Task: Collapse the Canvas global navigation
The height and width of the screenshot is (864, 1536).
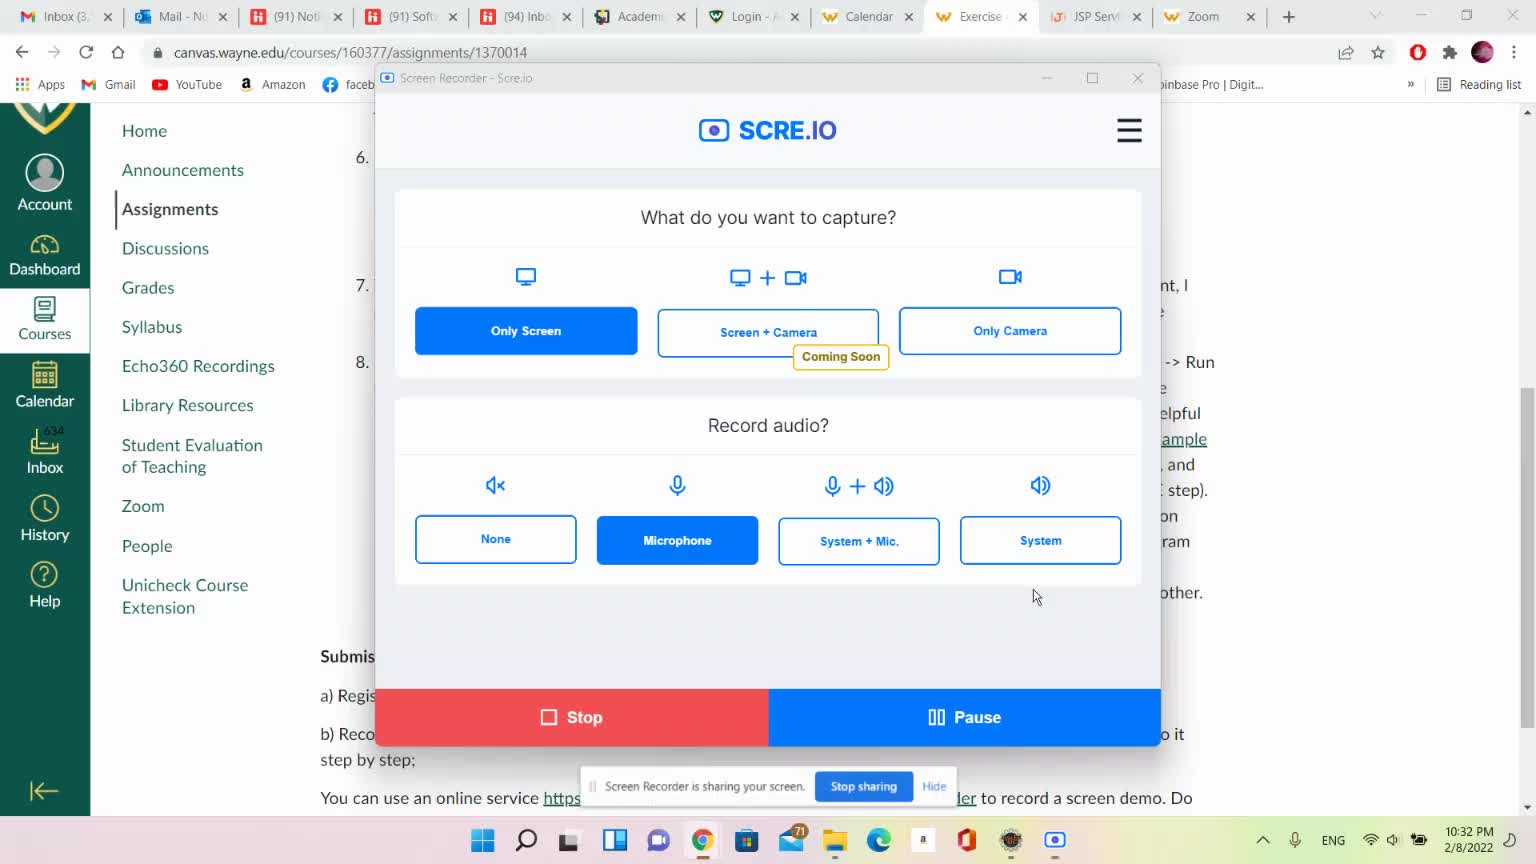Action: (x=44, y=791)
